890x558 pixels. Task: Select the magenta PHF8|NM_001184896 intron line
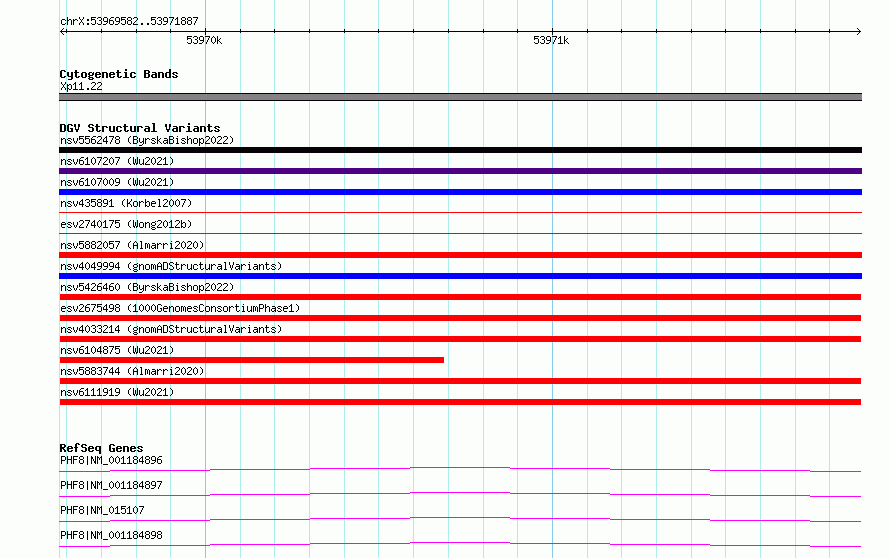(460, 469)
